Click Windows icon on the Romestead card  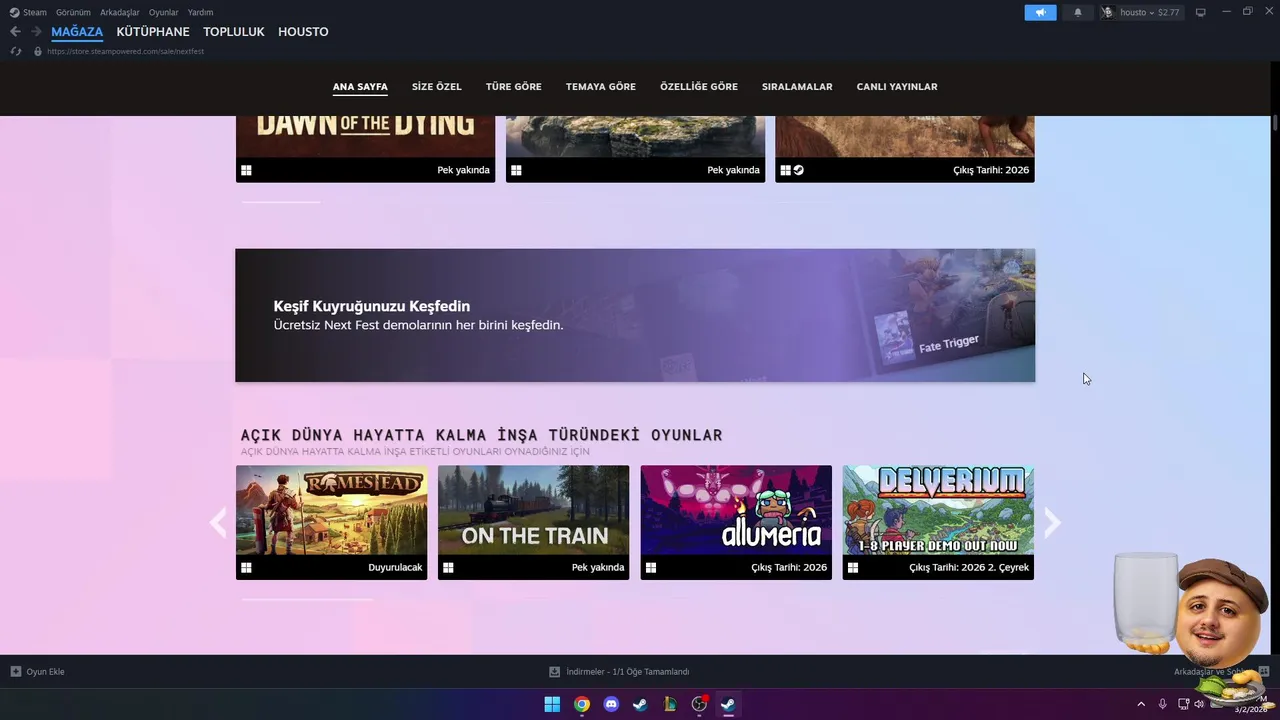[246, 567]
